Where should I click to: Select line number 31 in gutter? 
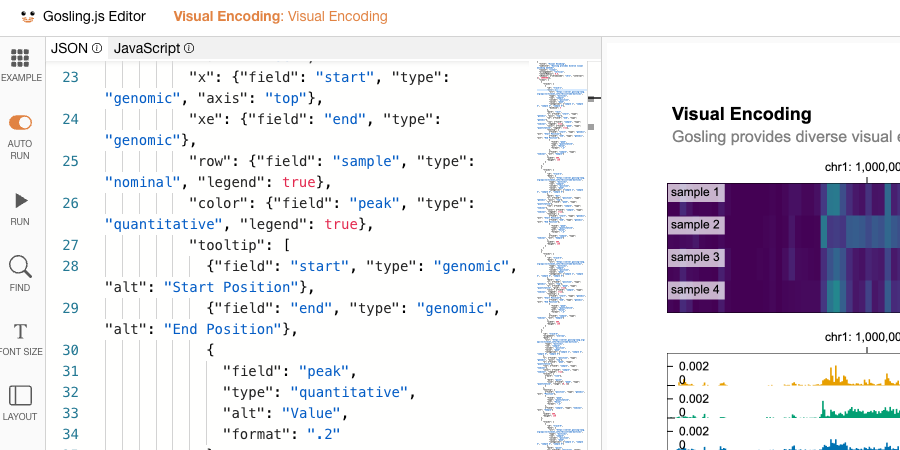[70, 371]
